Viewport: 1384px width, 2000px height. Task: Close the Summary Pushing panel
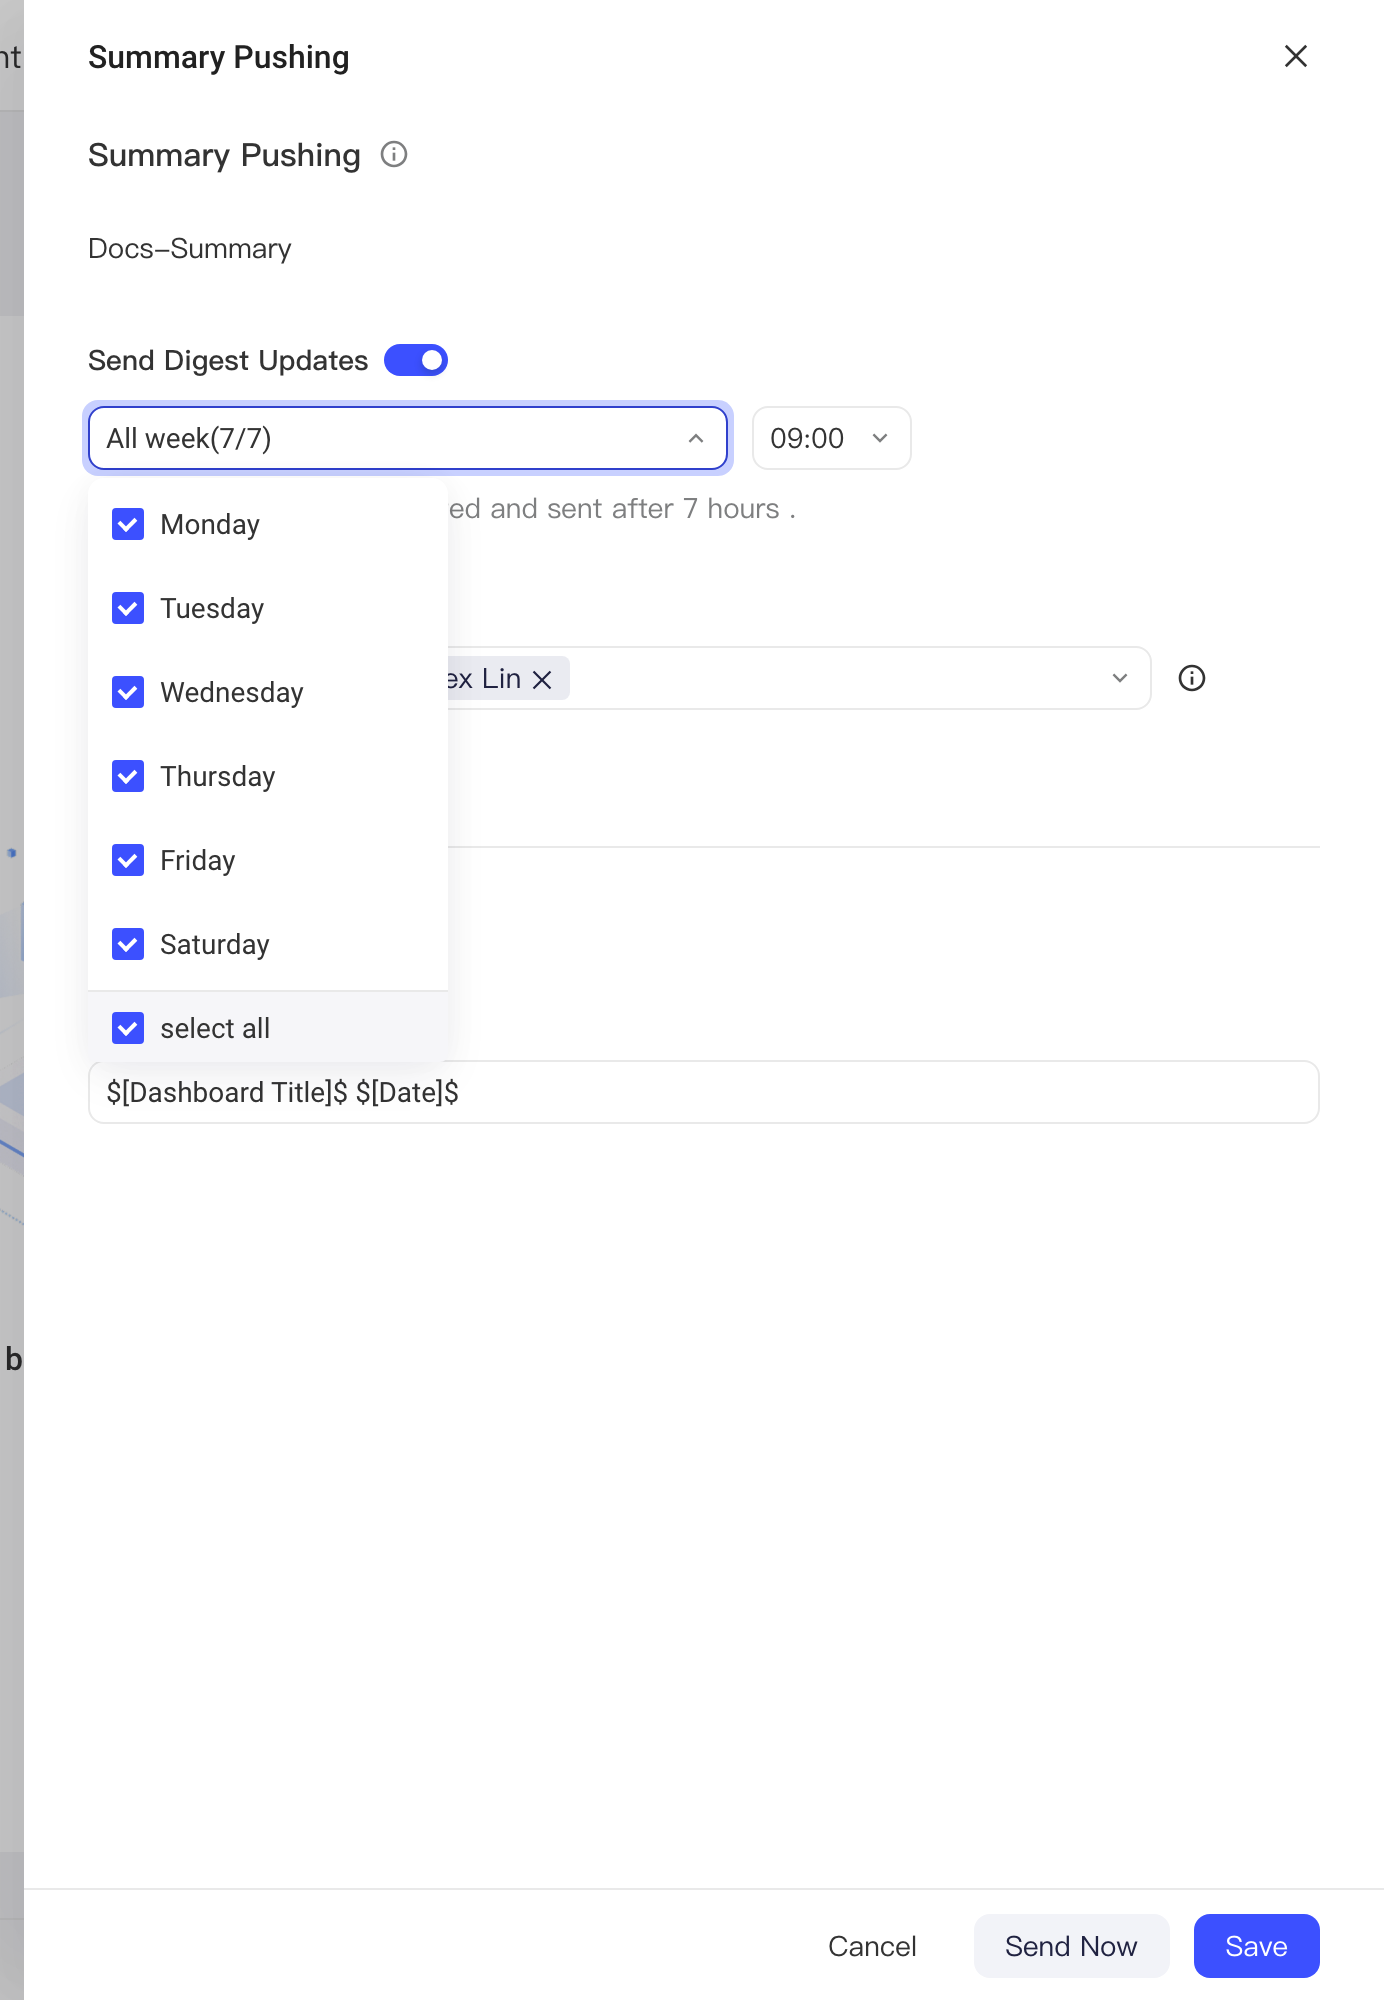coord(1296,57)
